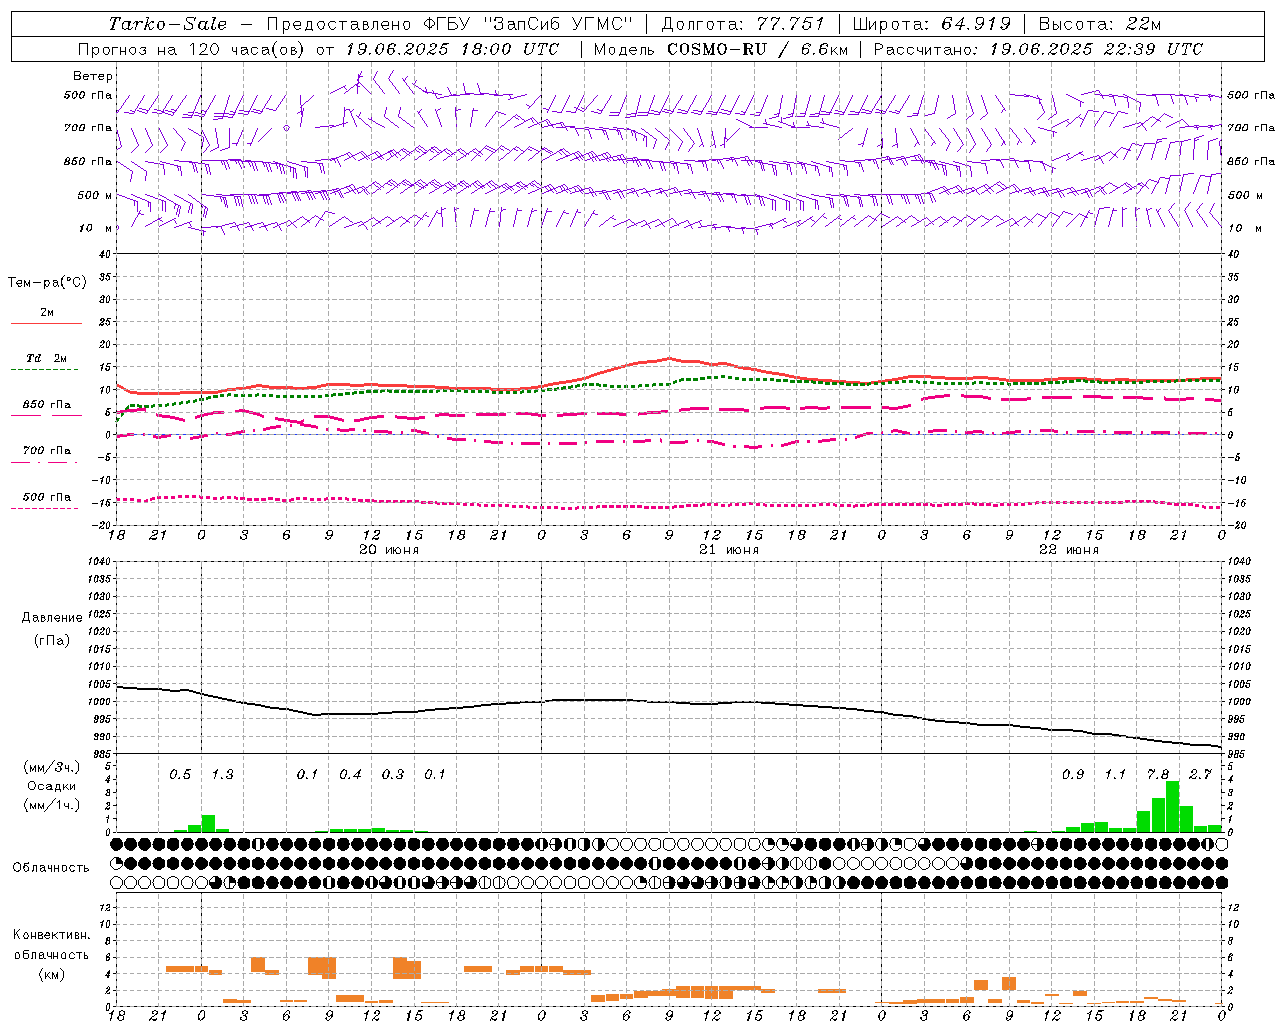Click the 'Td 2м' dew point legend label
The width and height of the screenshot is (1280, 1024).
point(47,358)
